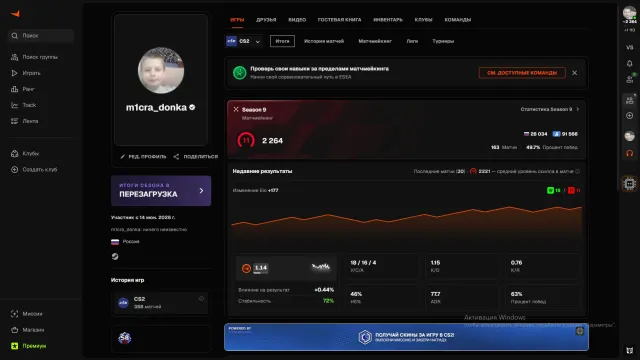Select the Матчмейкинг sub-tab
640x360 pixels.
click(x=375, y=41)
